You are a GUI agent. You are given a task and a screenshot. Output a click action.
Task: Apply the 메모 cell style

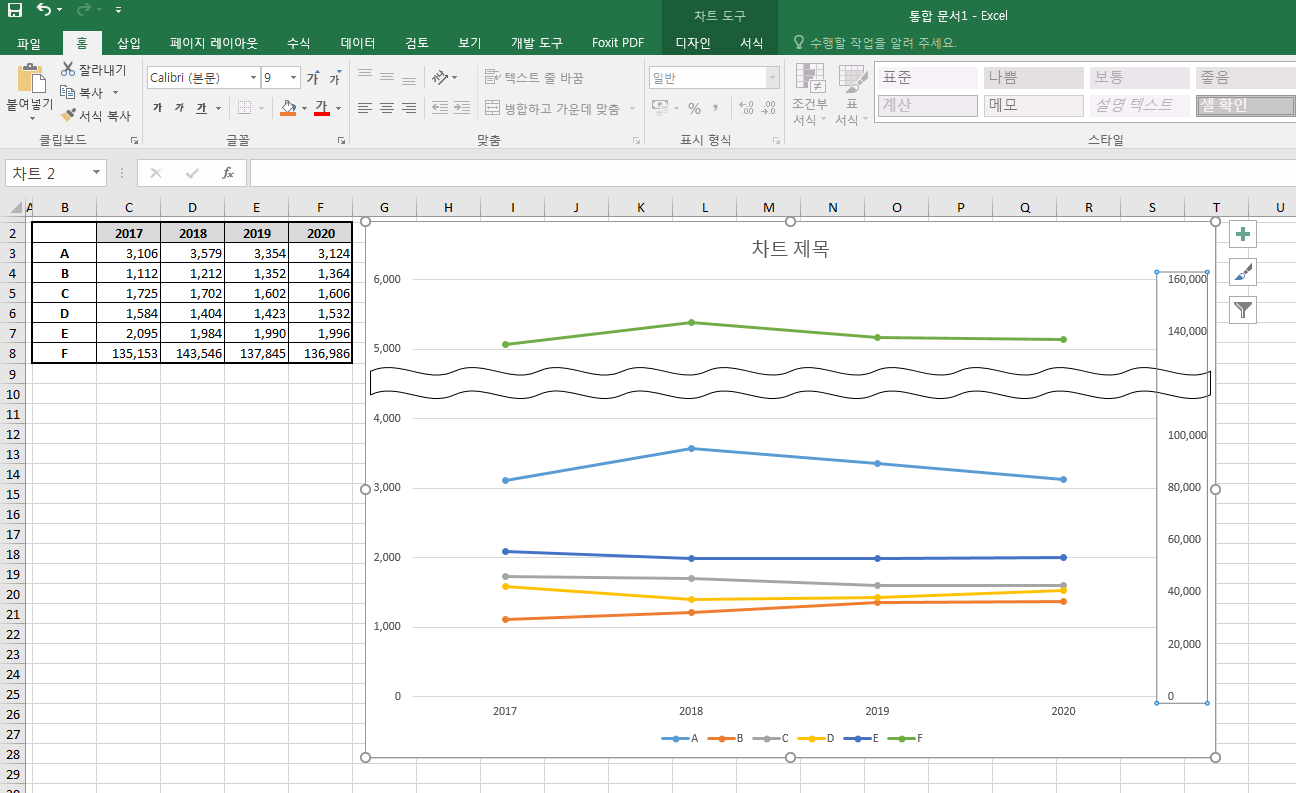pos(1034,105)
